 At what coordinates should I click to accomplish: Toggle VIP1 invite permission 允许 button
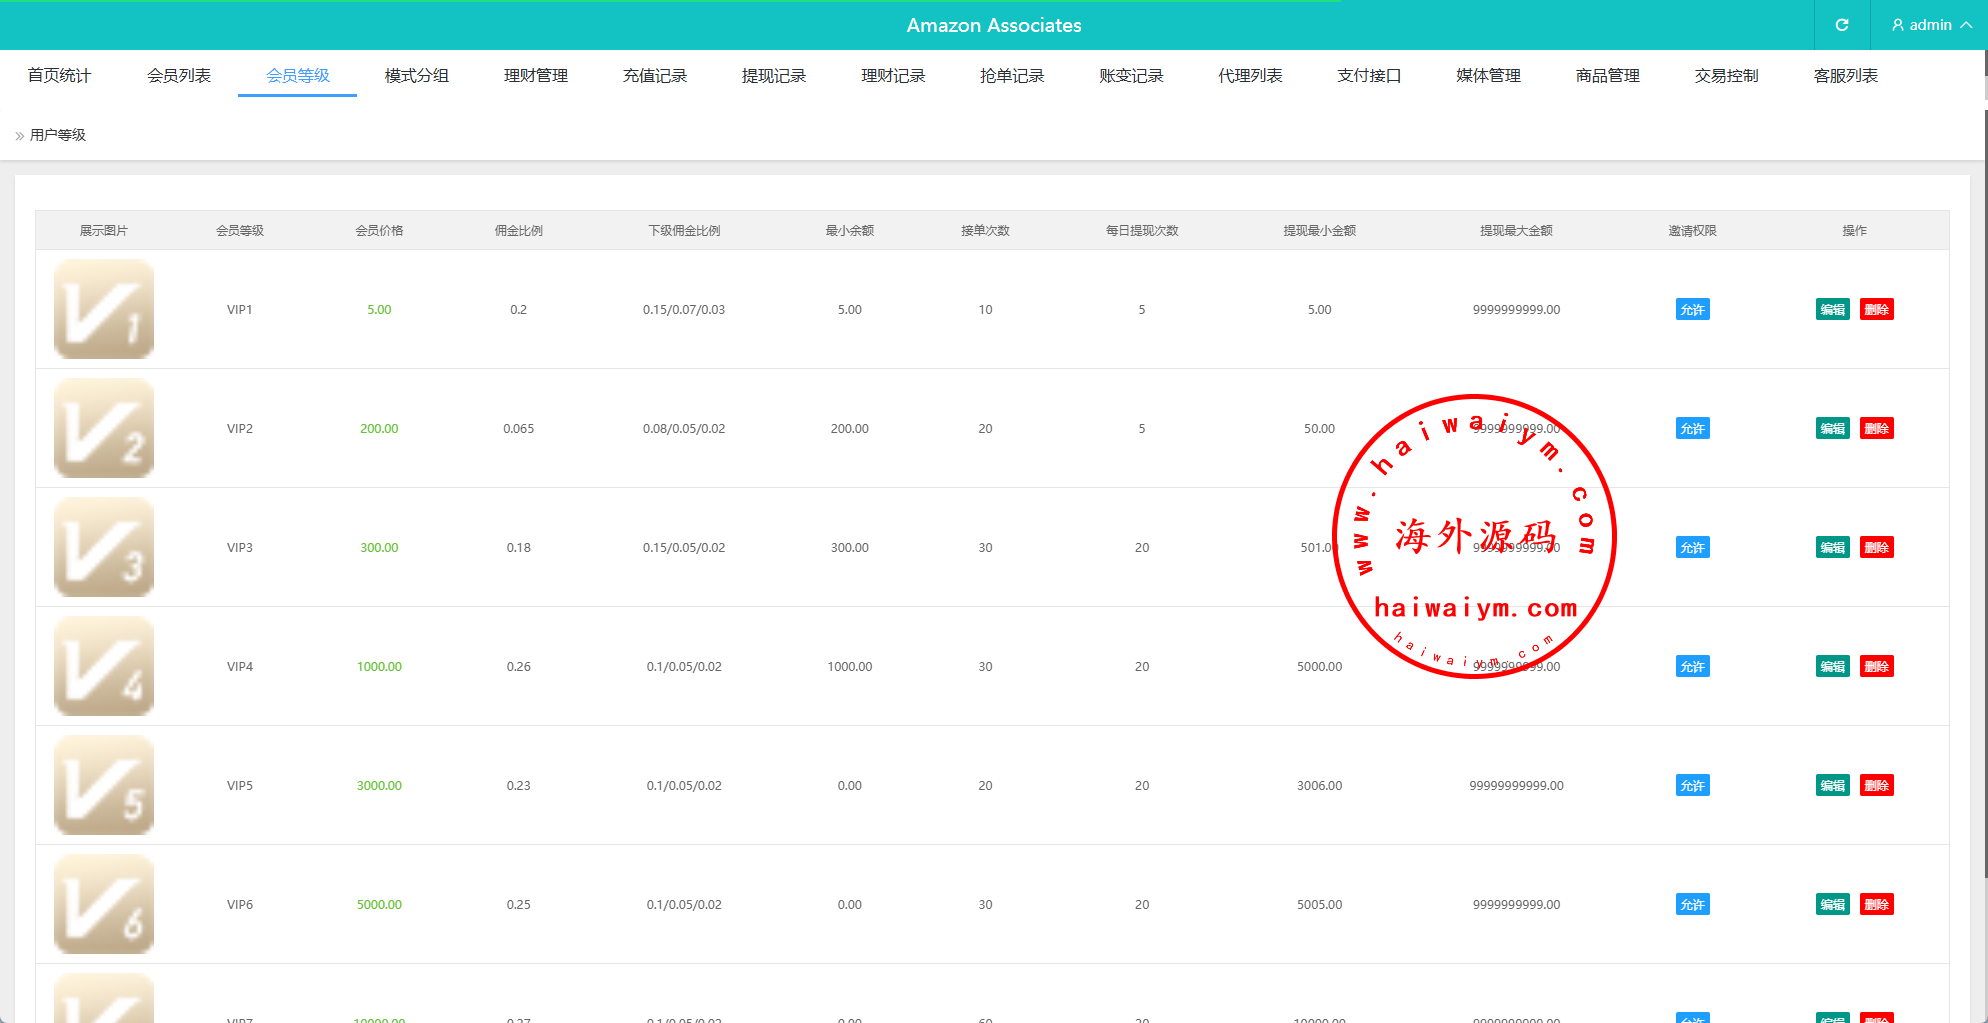1692,310
